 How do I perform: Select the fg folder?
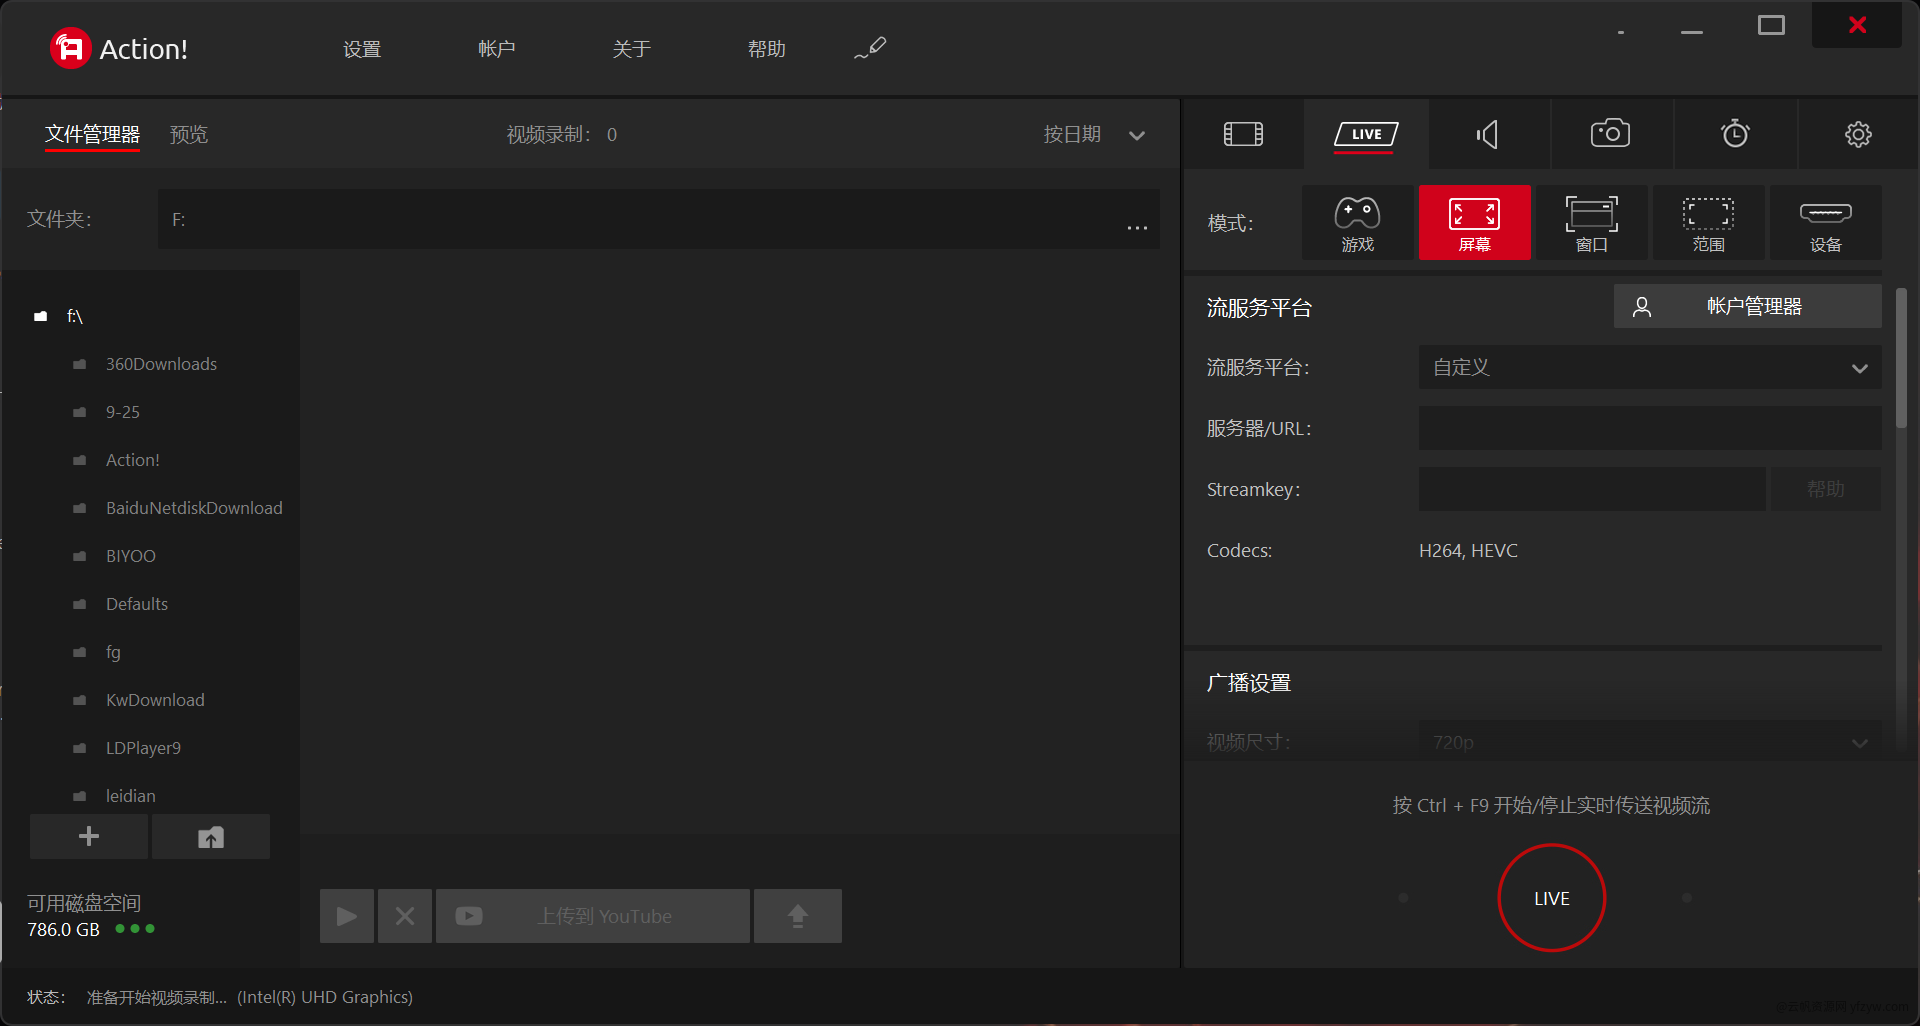tap(113, 652)
